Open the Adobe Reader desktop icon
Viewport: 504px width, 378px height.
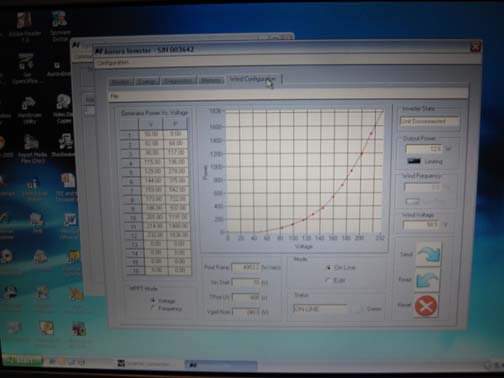(x=24, y=21)
